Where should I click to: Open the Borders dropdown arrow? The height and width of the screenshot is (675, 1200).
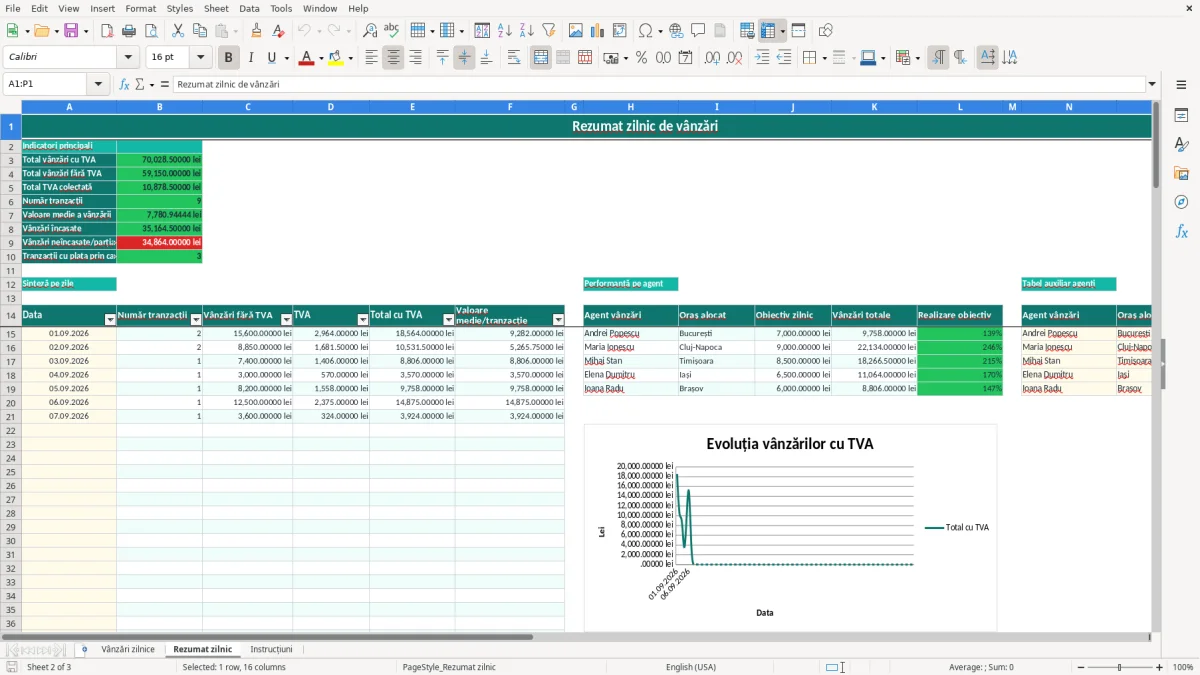click(824, 58)
